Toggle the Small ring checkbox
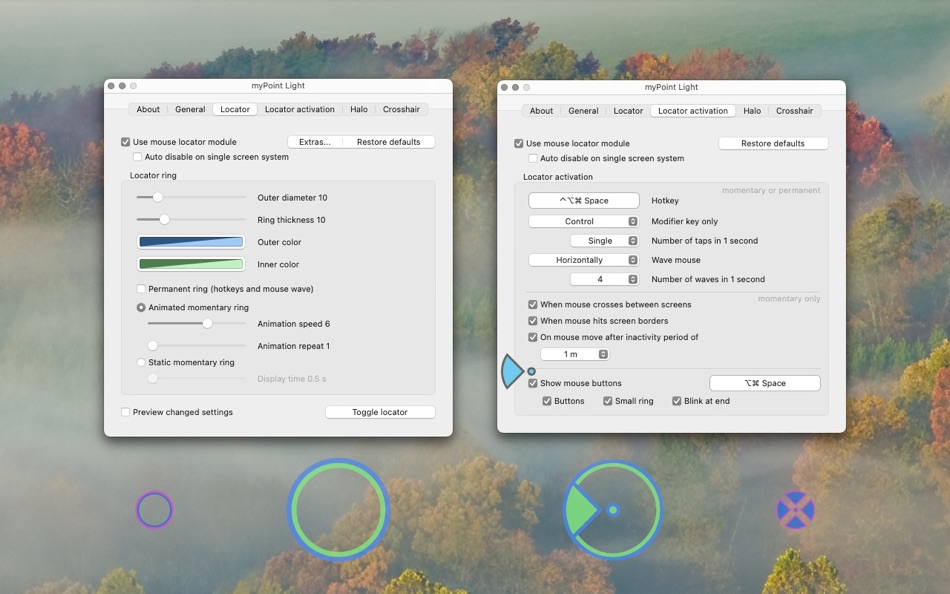The width and height of the screenshot is (950, 594). click(x=608, y=401)
